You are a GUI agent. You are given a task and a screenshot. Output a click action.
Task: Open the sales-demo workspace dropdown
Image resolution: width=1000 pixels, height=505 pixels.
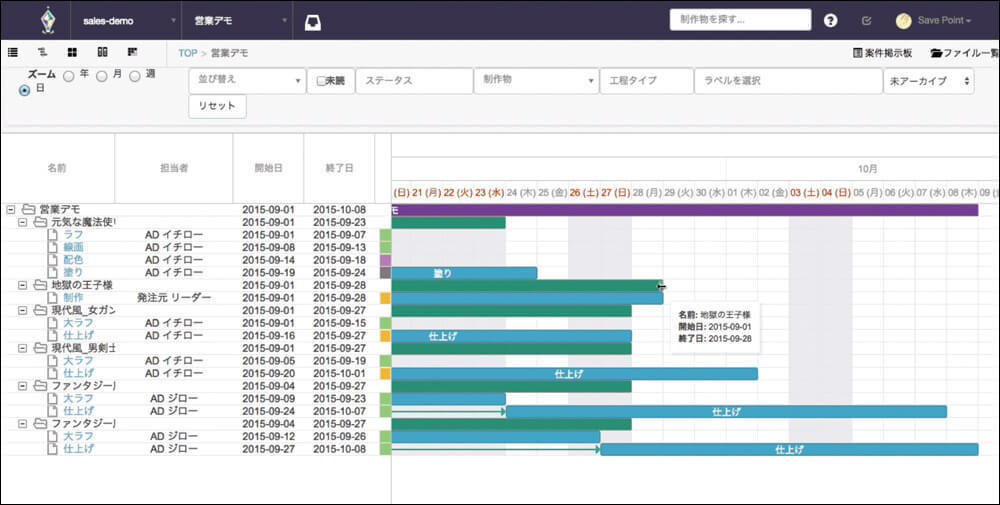126,20
